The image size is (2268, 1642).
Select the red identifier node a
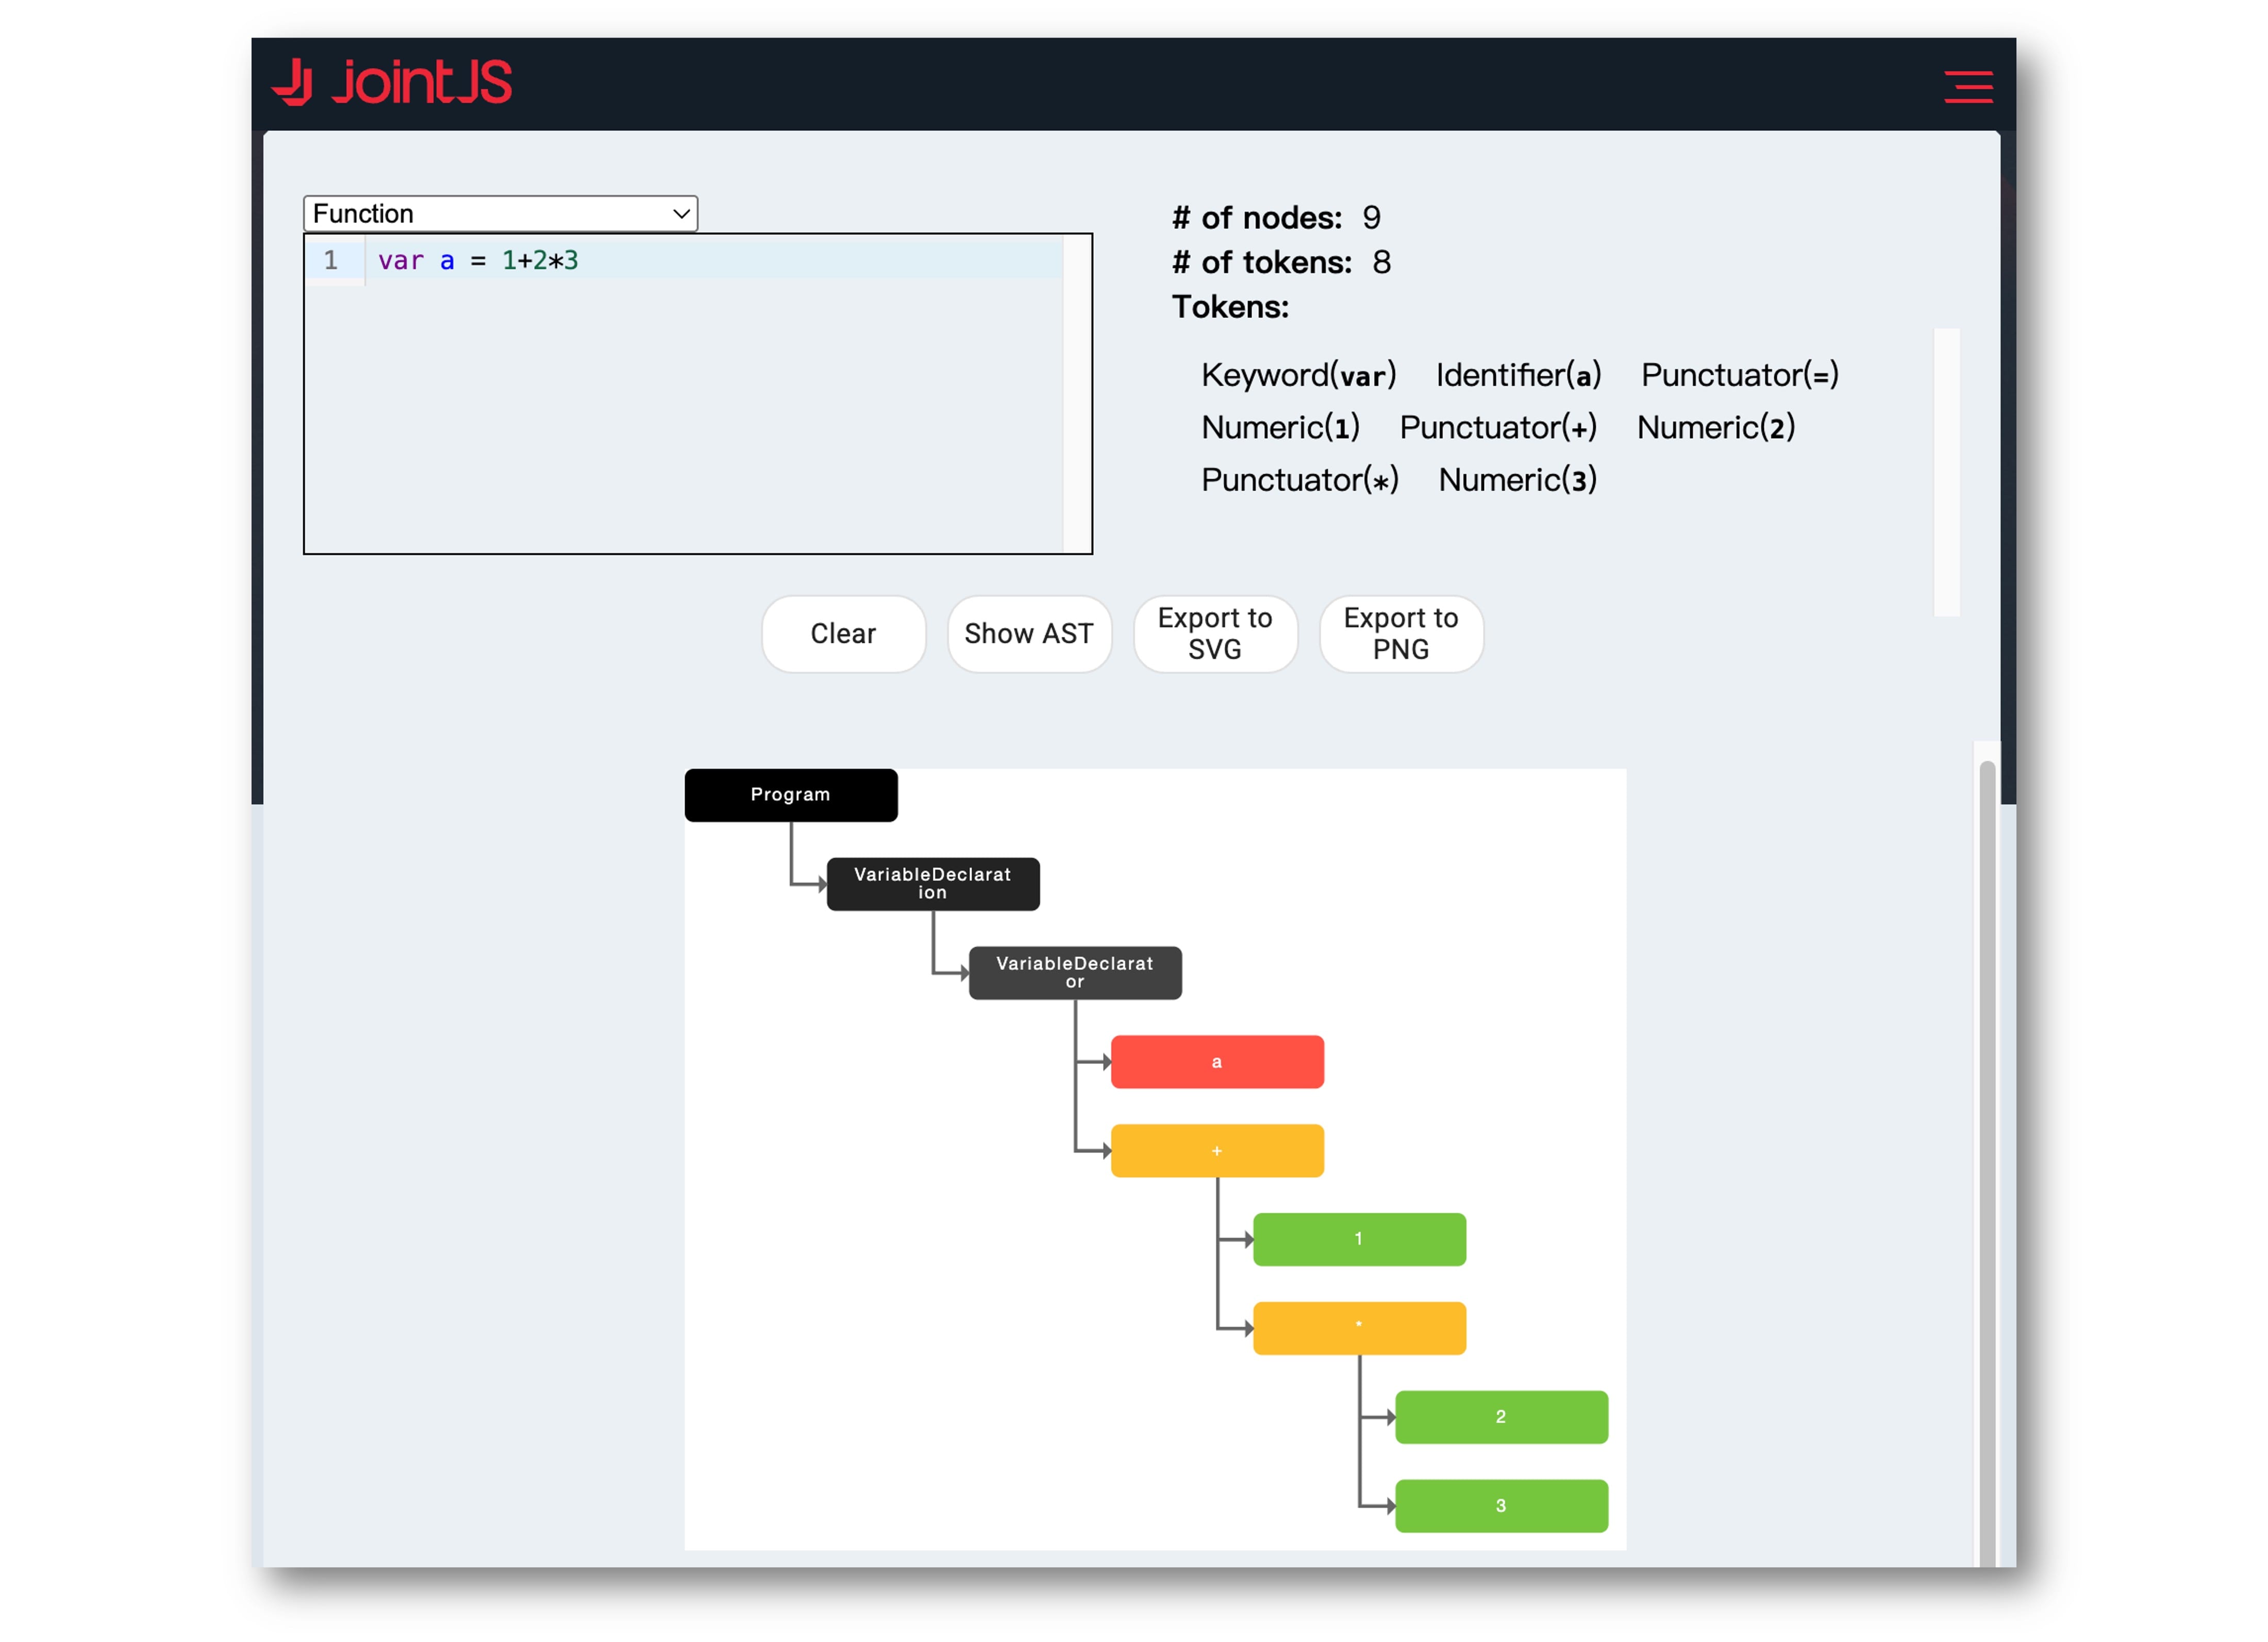pos(1217,1062)
